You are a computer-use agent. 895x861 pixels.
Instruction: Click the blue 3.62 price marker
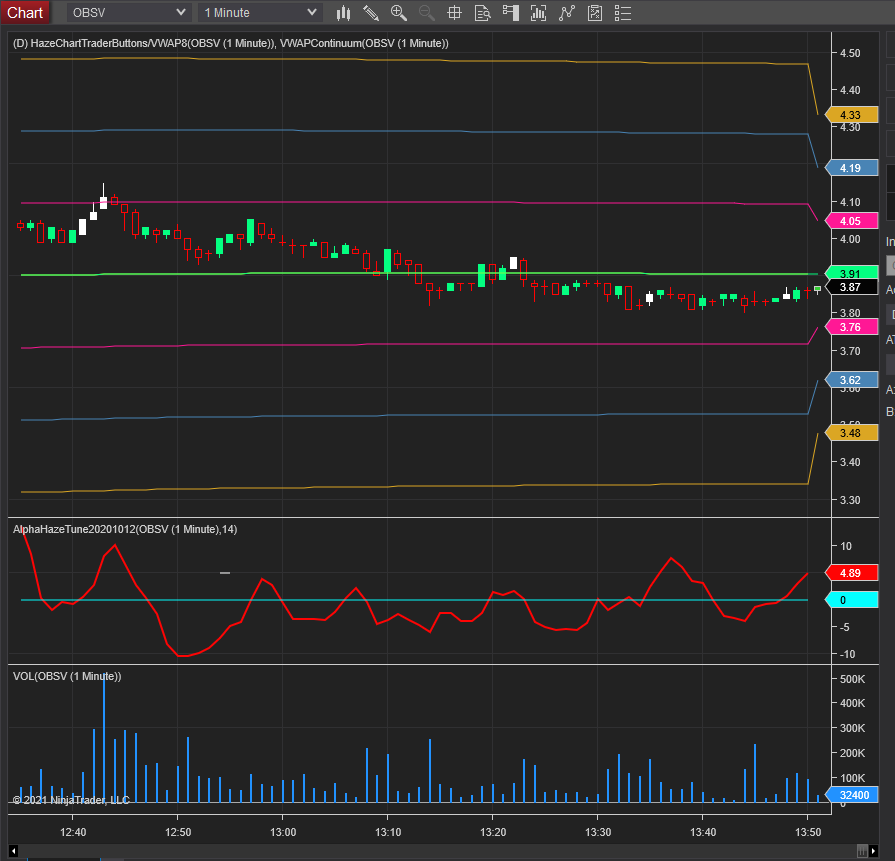pos(851,380)
